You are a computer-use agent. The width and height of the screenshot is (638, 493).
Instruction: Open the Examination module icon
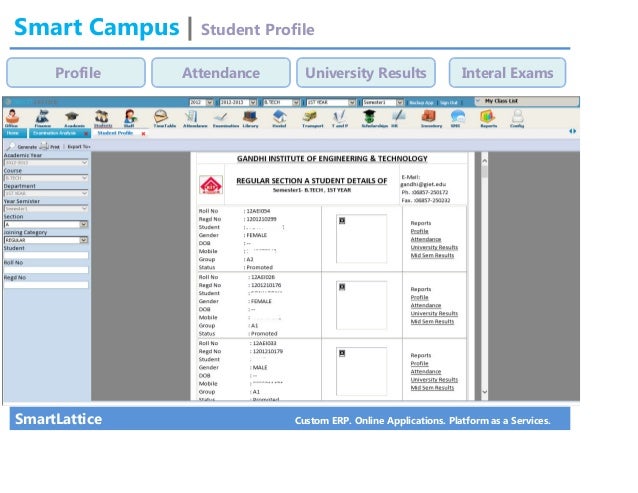(x=225, y=118)
